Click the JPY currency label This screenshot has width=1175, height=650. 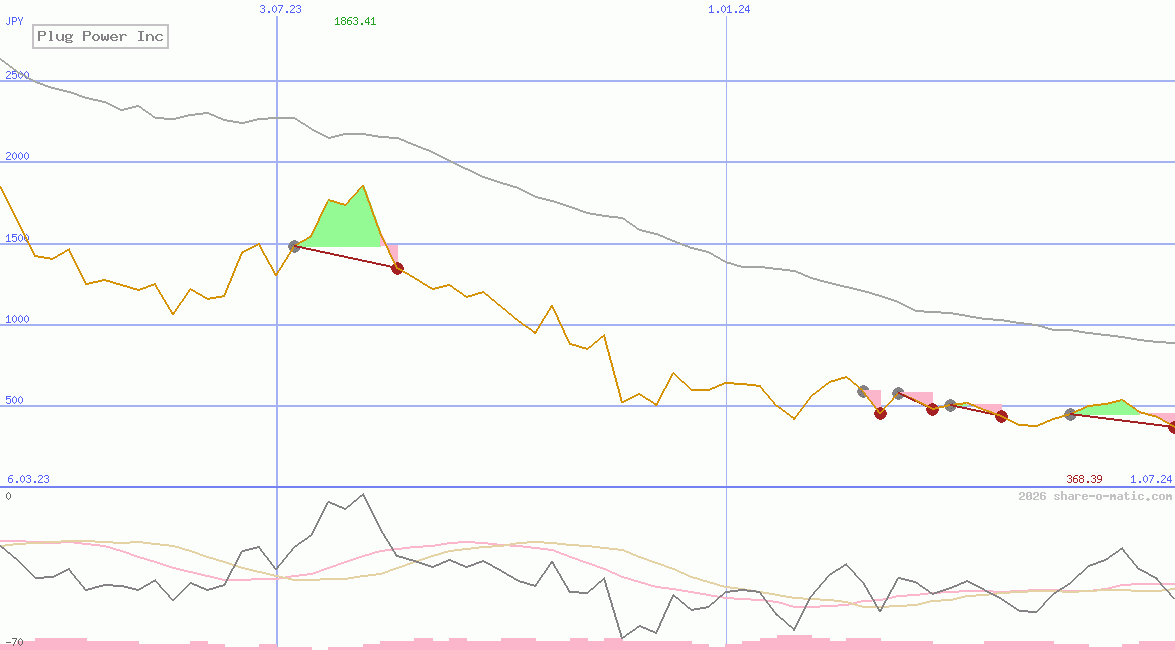15,21
